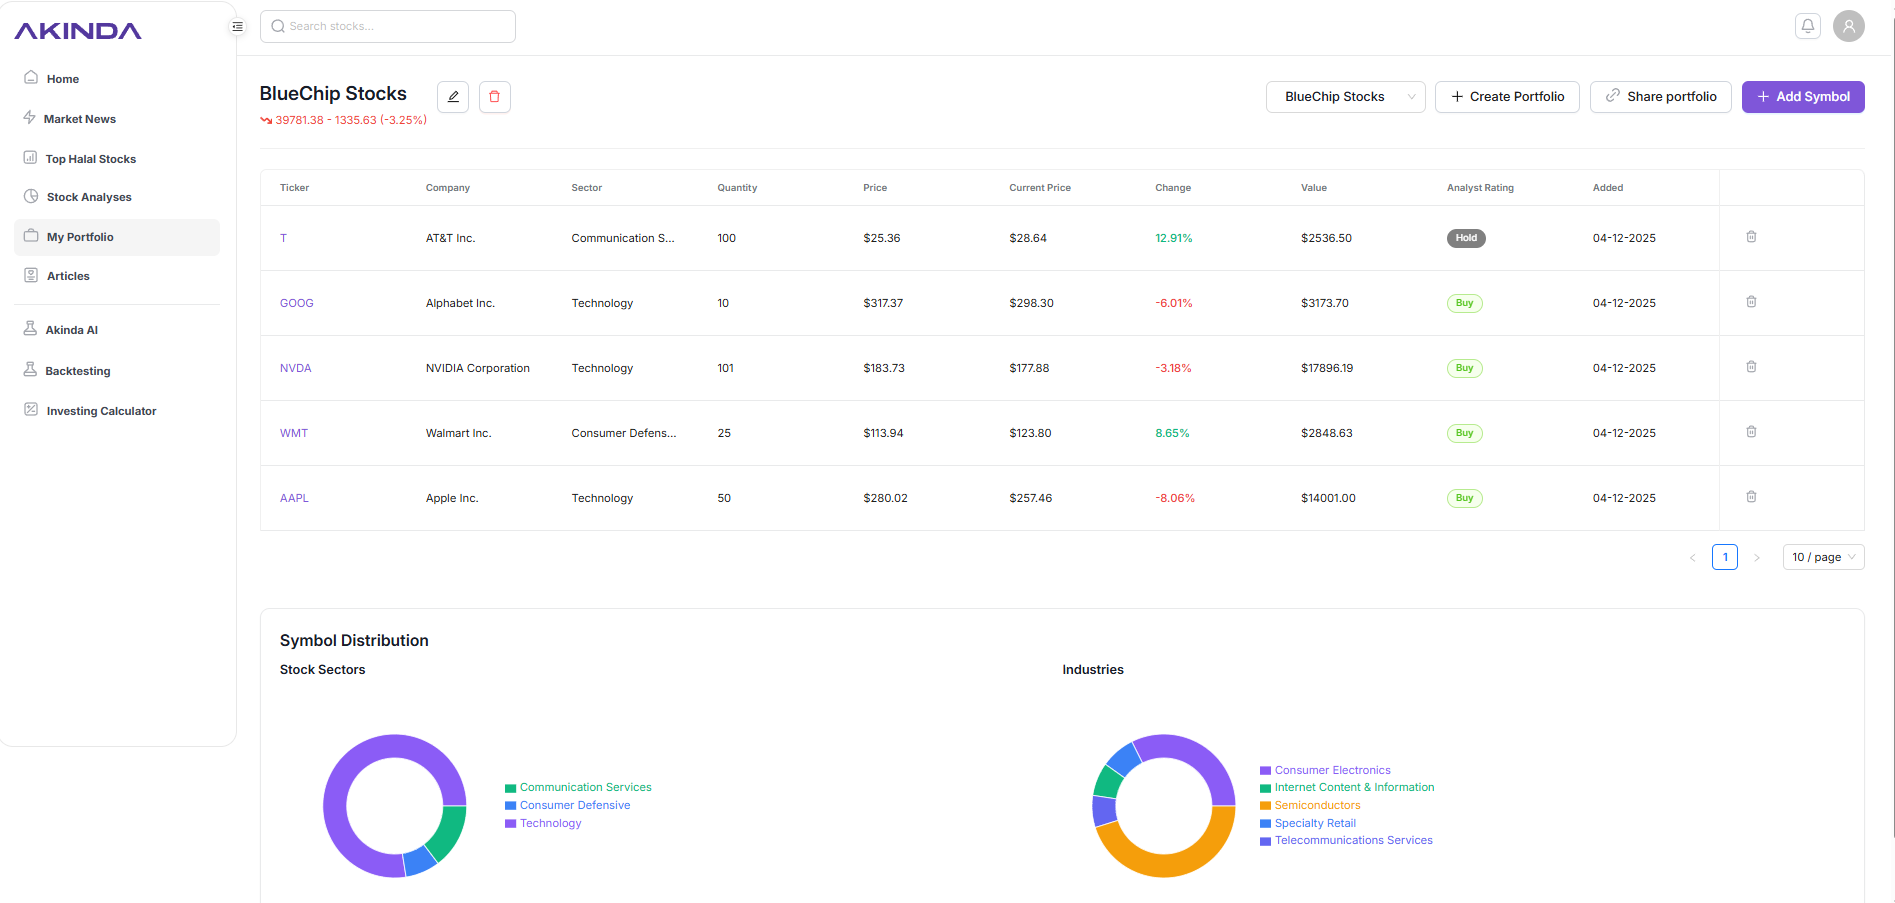
Task: Open the Market News section
Action: [x=80, y=118]
